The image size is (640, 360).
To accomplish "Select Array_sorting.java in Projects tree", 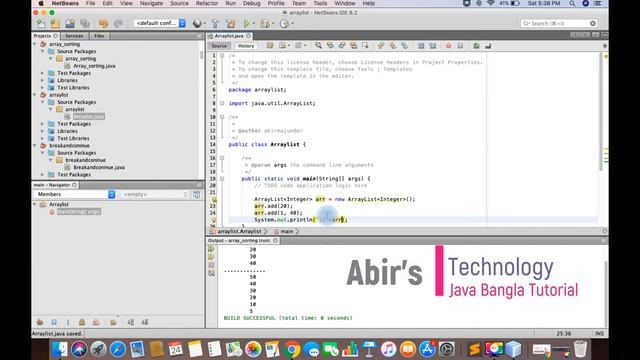I will (x=94, y=66).
